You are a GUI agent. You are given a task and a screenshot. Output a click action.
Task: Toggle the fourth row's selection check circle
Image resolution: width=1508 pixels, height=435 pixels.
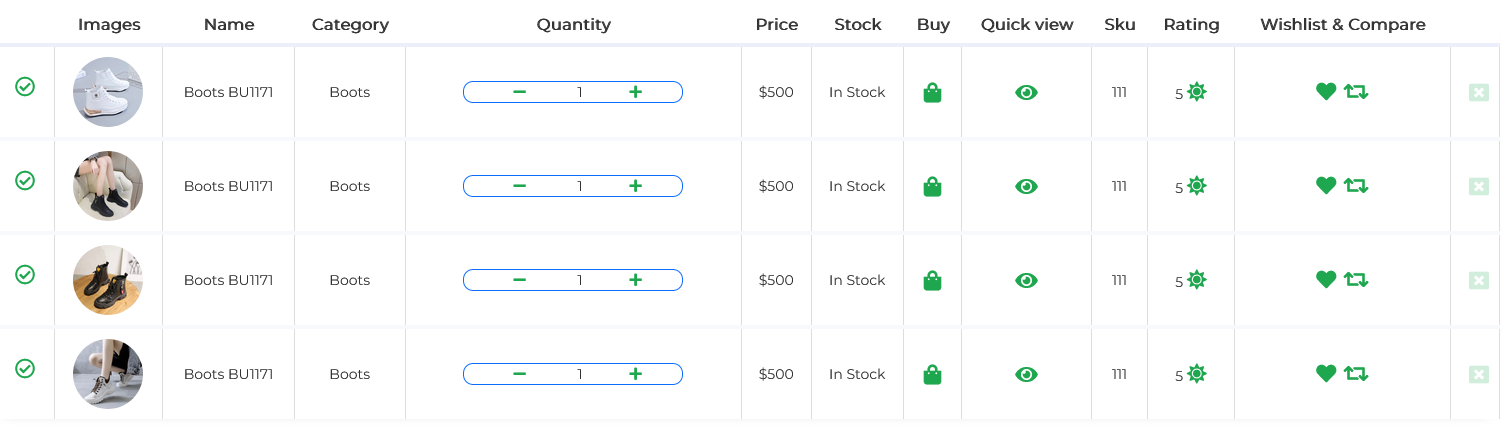(x=25, y=369)
